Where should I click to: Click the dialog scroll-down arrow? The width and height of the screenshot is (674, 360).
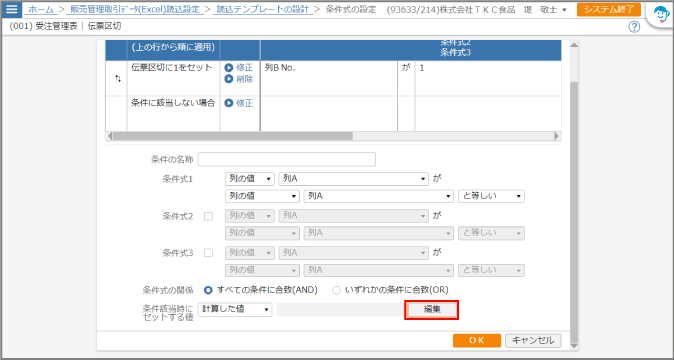(x=574, y=346)
